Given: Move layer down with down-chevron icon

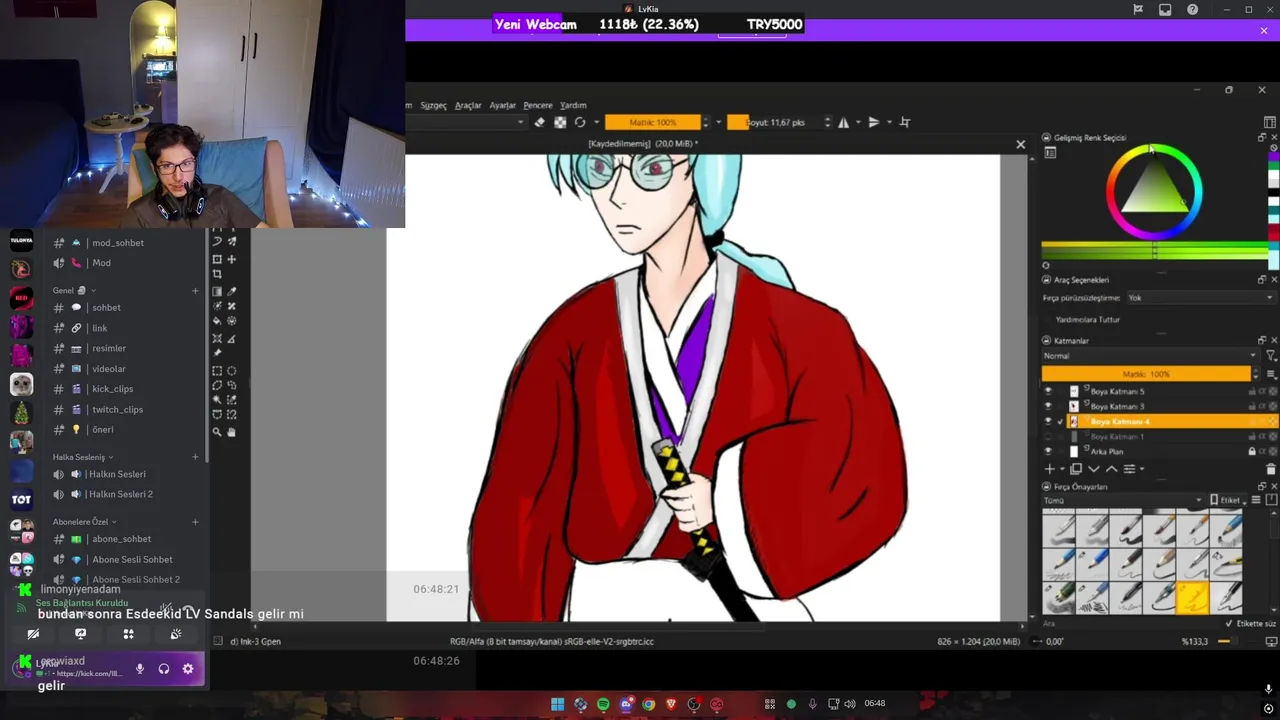Looking at the screenshot, I should pos(1094,468).
